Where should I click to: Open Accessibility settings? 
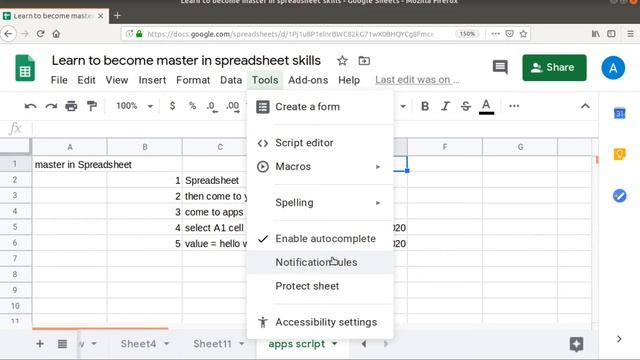tap(320, 322)
